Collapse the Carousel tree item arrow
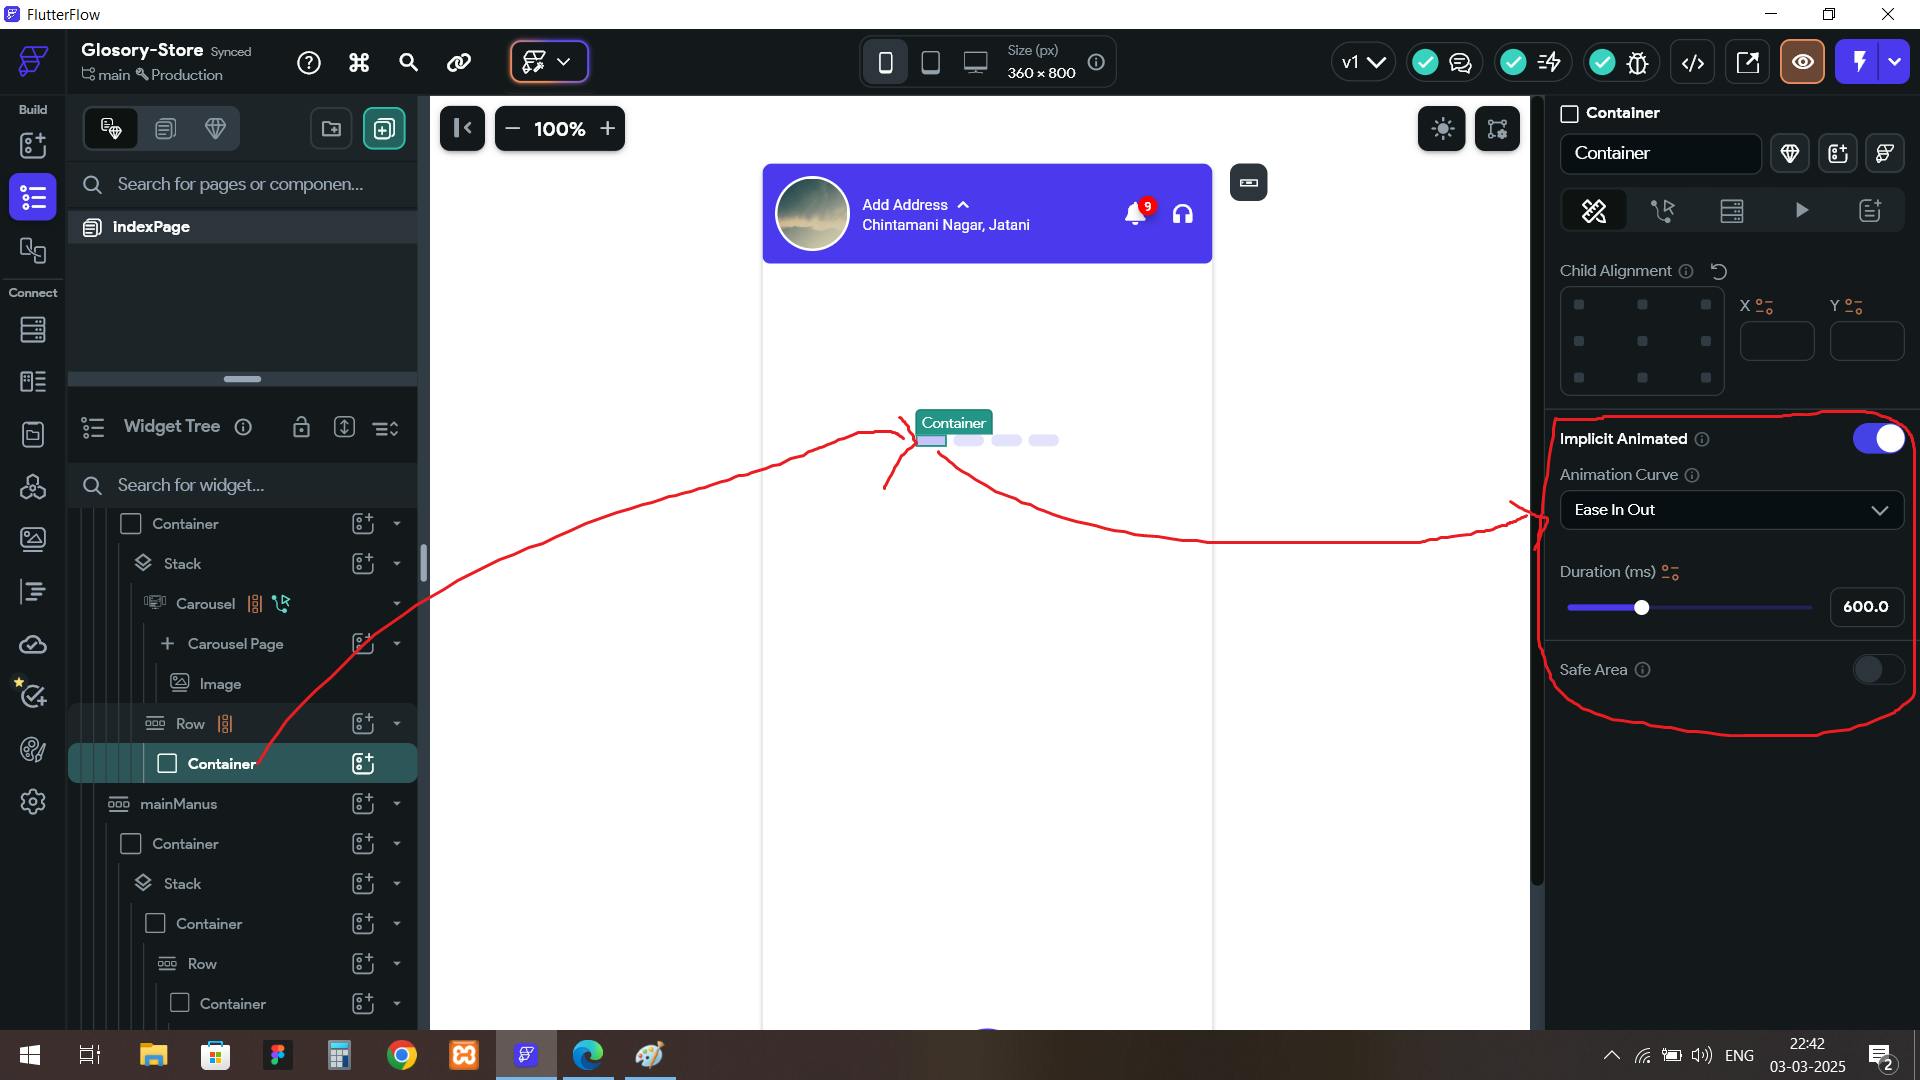This screenshot has width=1920, height=1080. [397, 604]
